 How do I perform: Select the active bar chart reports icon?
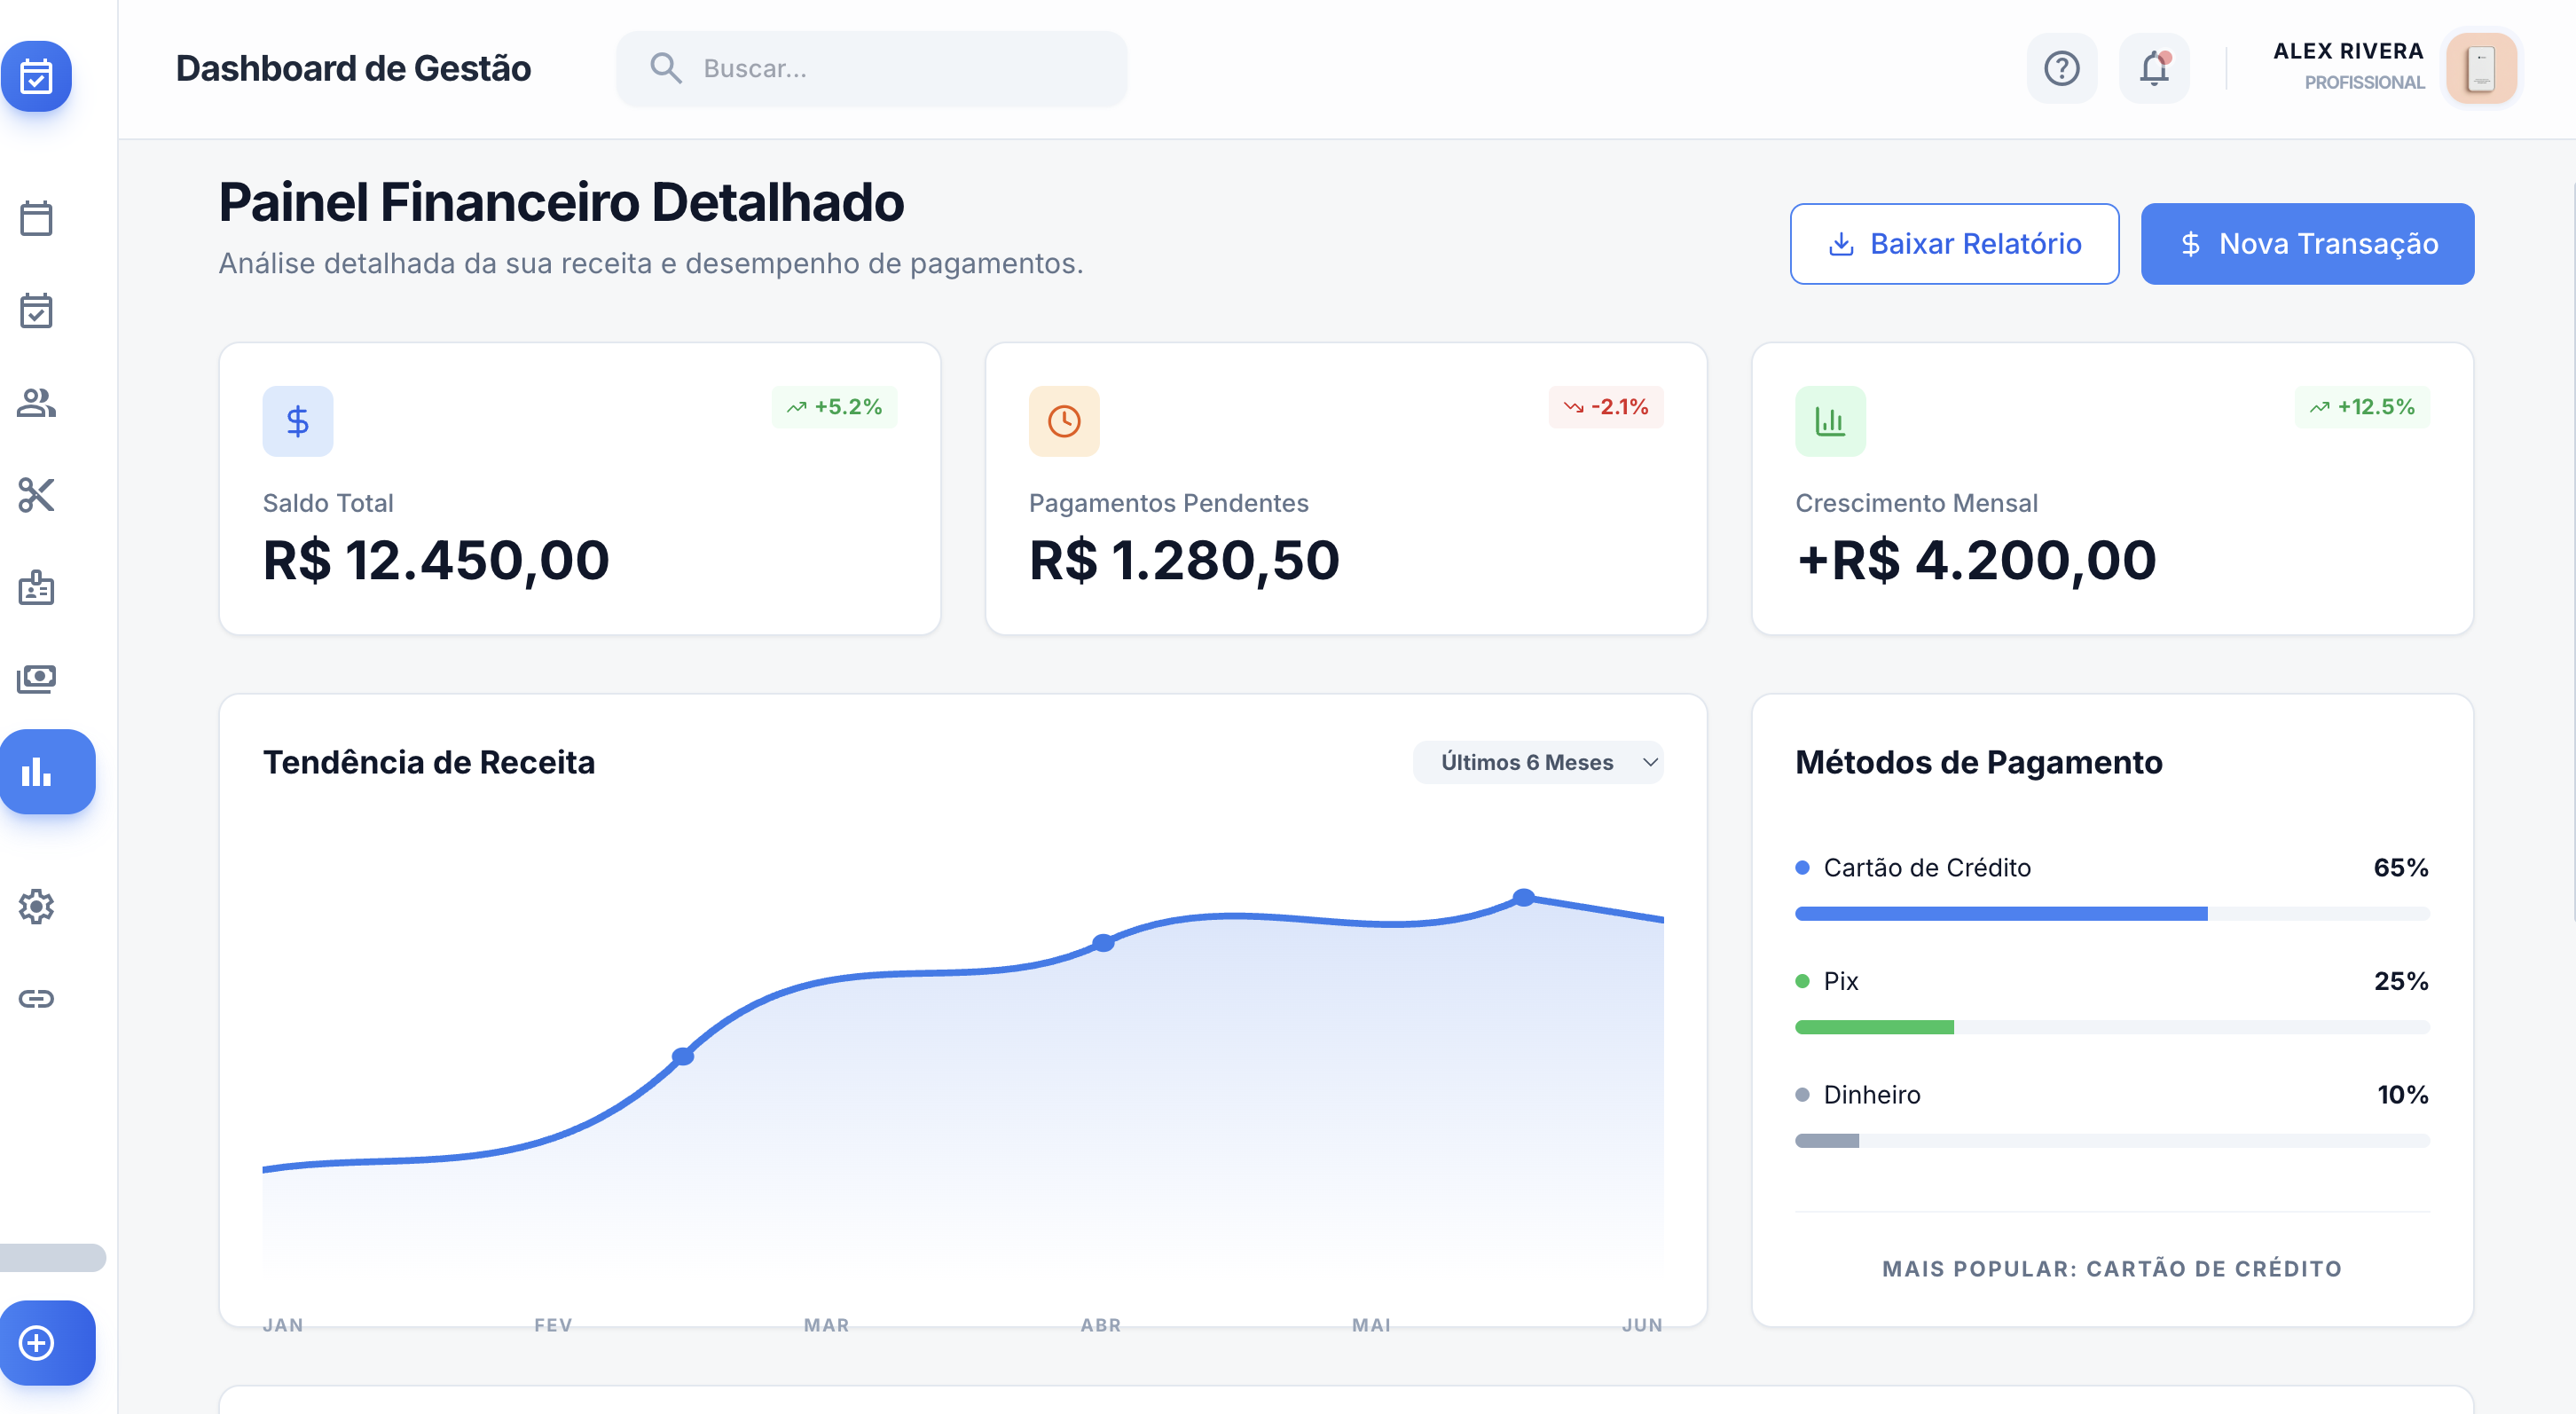click(47, 772)
